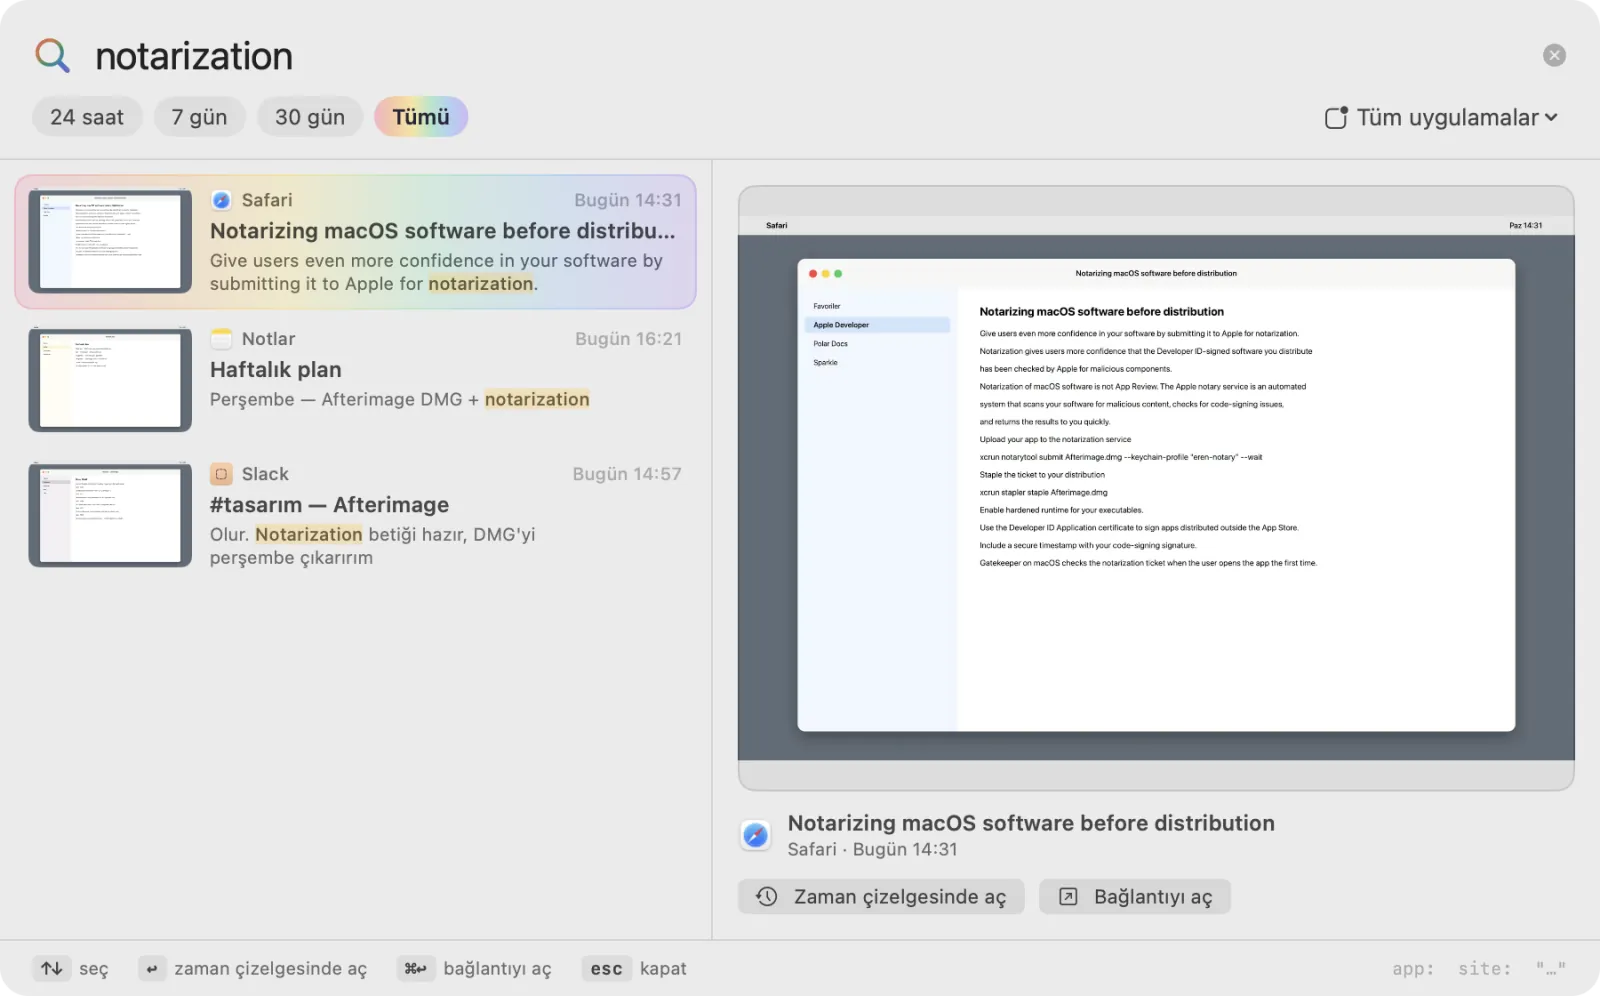
Task: Clear the search field with the X button
Action: [x=1554, y=55]
